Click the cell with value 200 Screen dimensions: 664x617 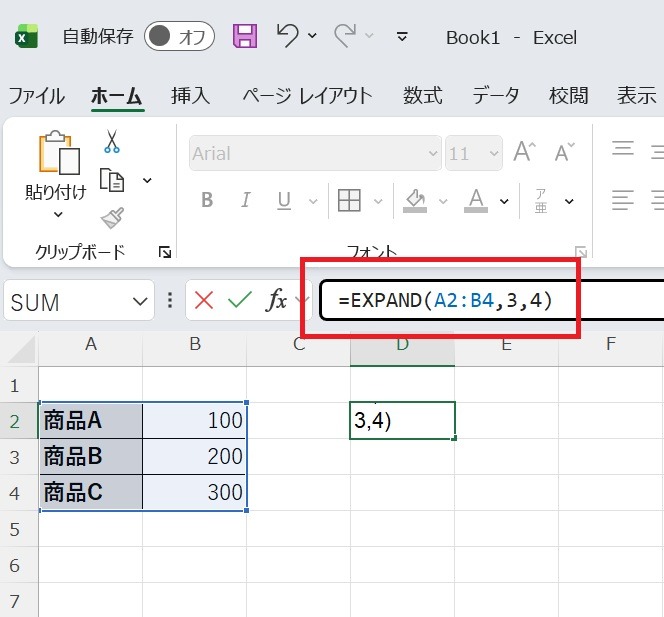point(194,457)
